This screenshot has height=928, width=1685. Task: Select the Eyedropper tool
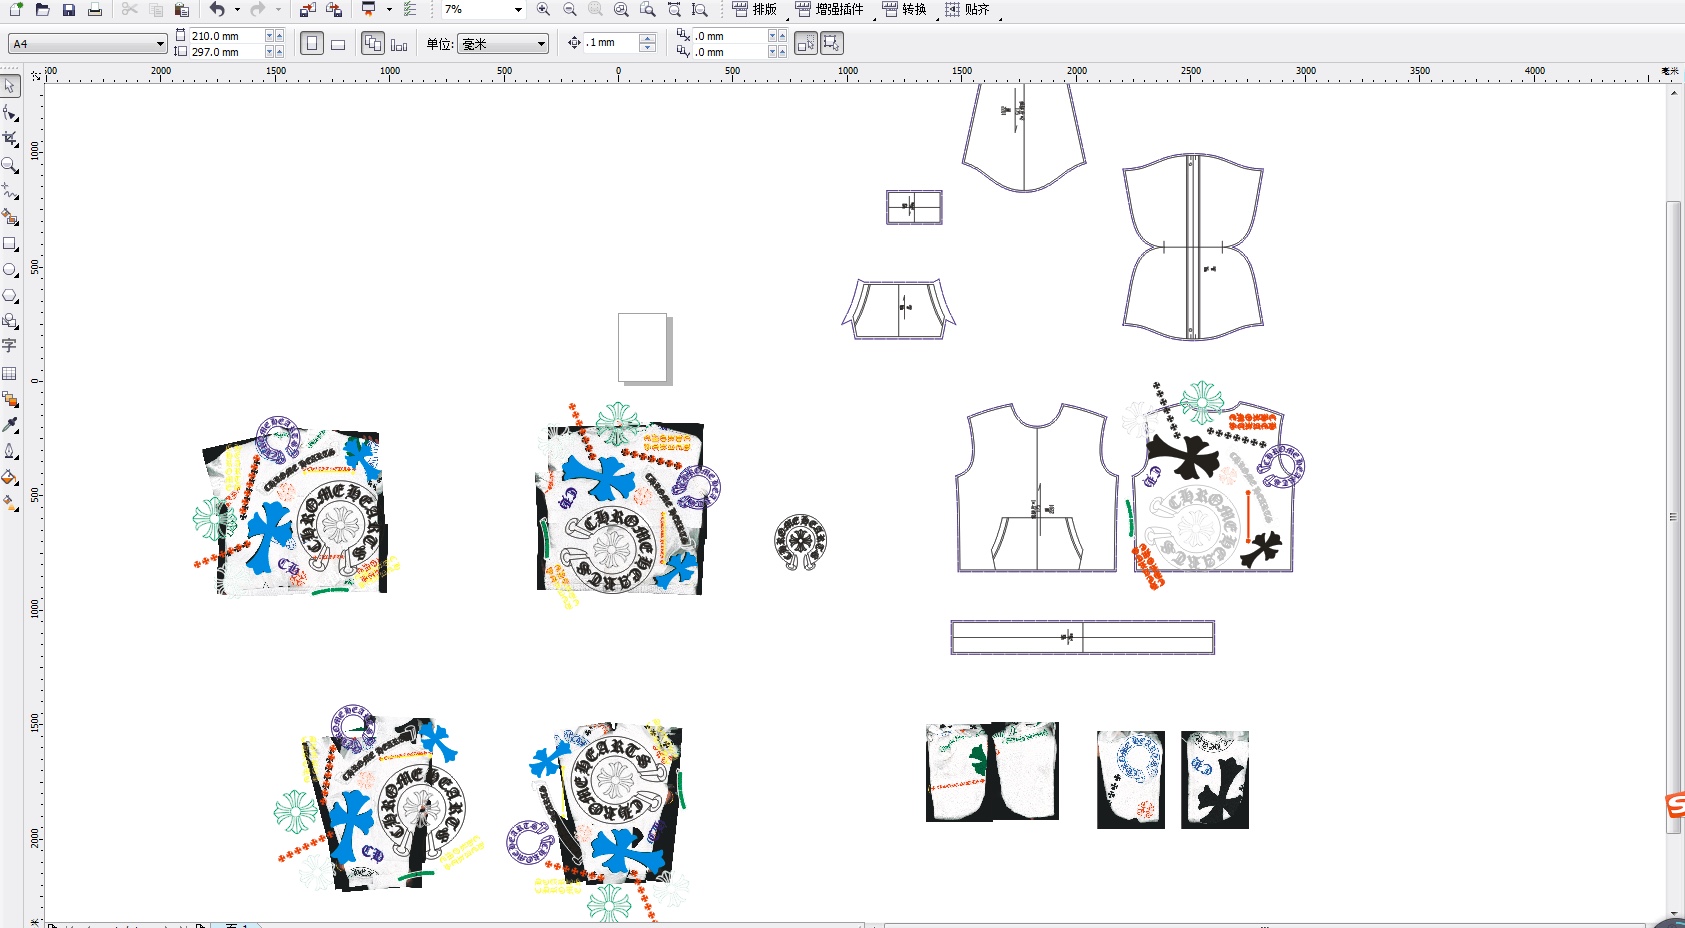click(x=10, y=425)
